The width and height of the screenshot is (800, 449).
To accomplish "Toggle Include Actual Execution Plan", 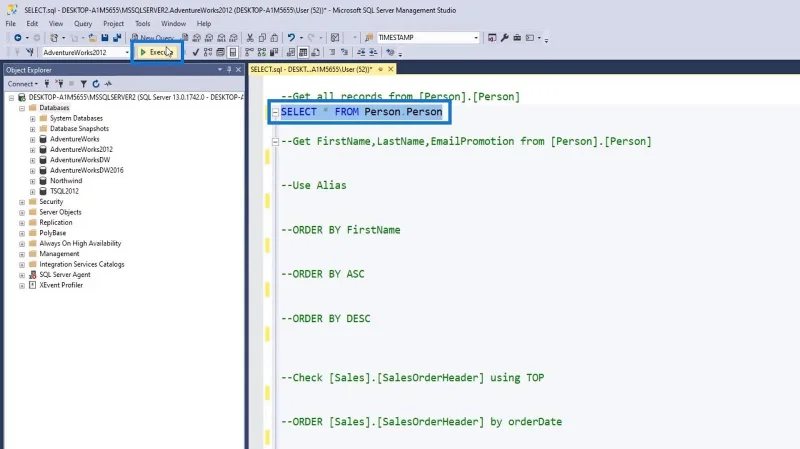I will (x=249, y=52).
